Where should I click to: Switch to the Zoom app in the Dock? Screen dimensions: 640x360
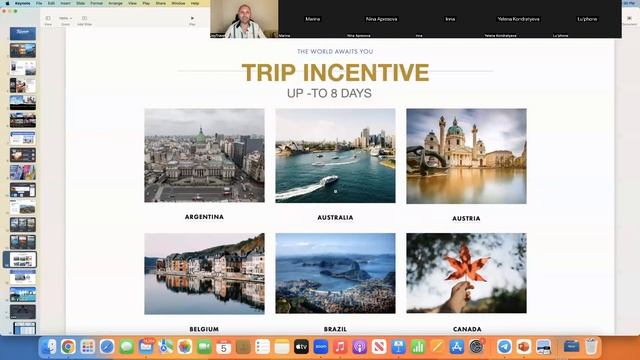pos(321,347)
